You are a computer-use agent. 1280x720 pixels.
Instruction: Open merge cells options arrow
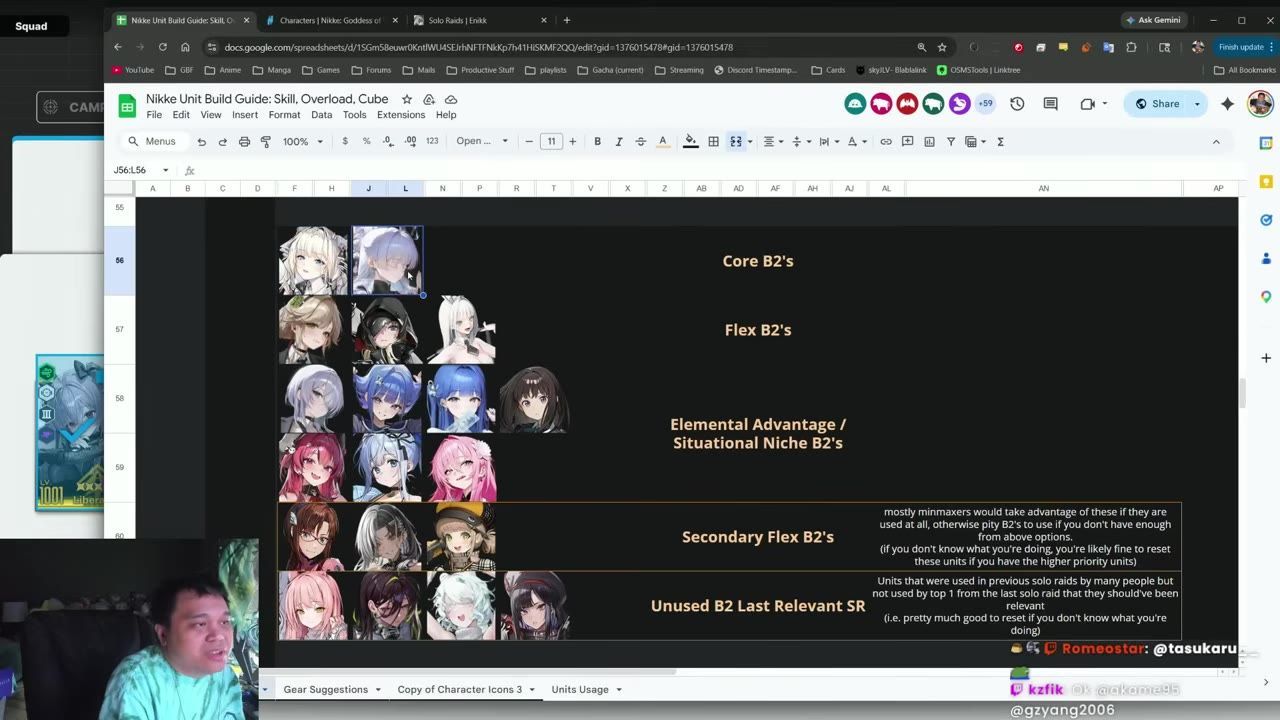tap(750, 142)
